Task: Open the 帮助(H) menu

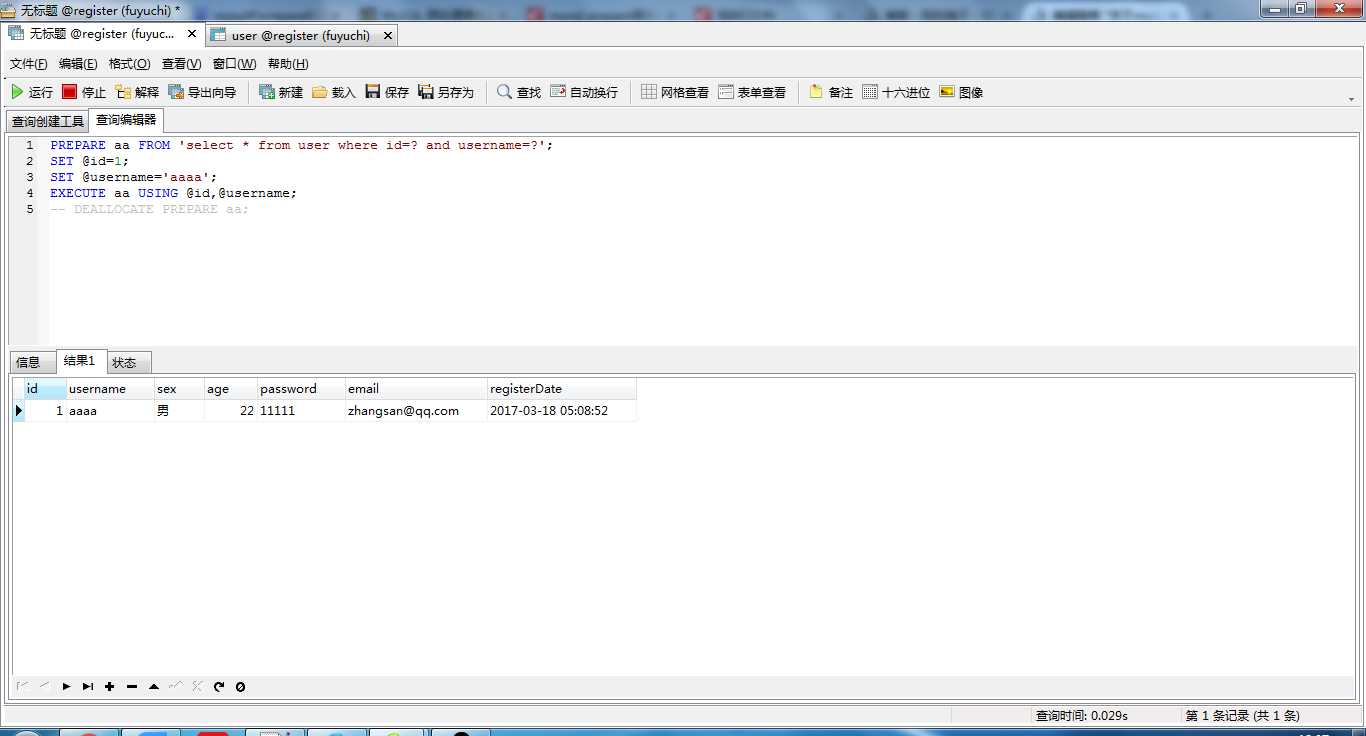Action: pos(288,64)
